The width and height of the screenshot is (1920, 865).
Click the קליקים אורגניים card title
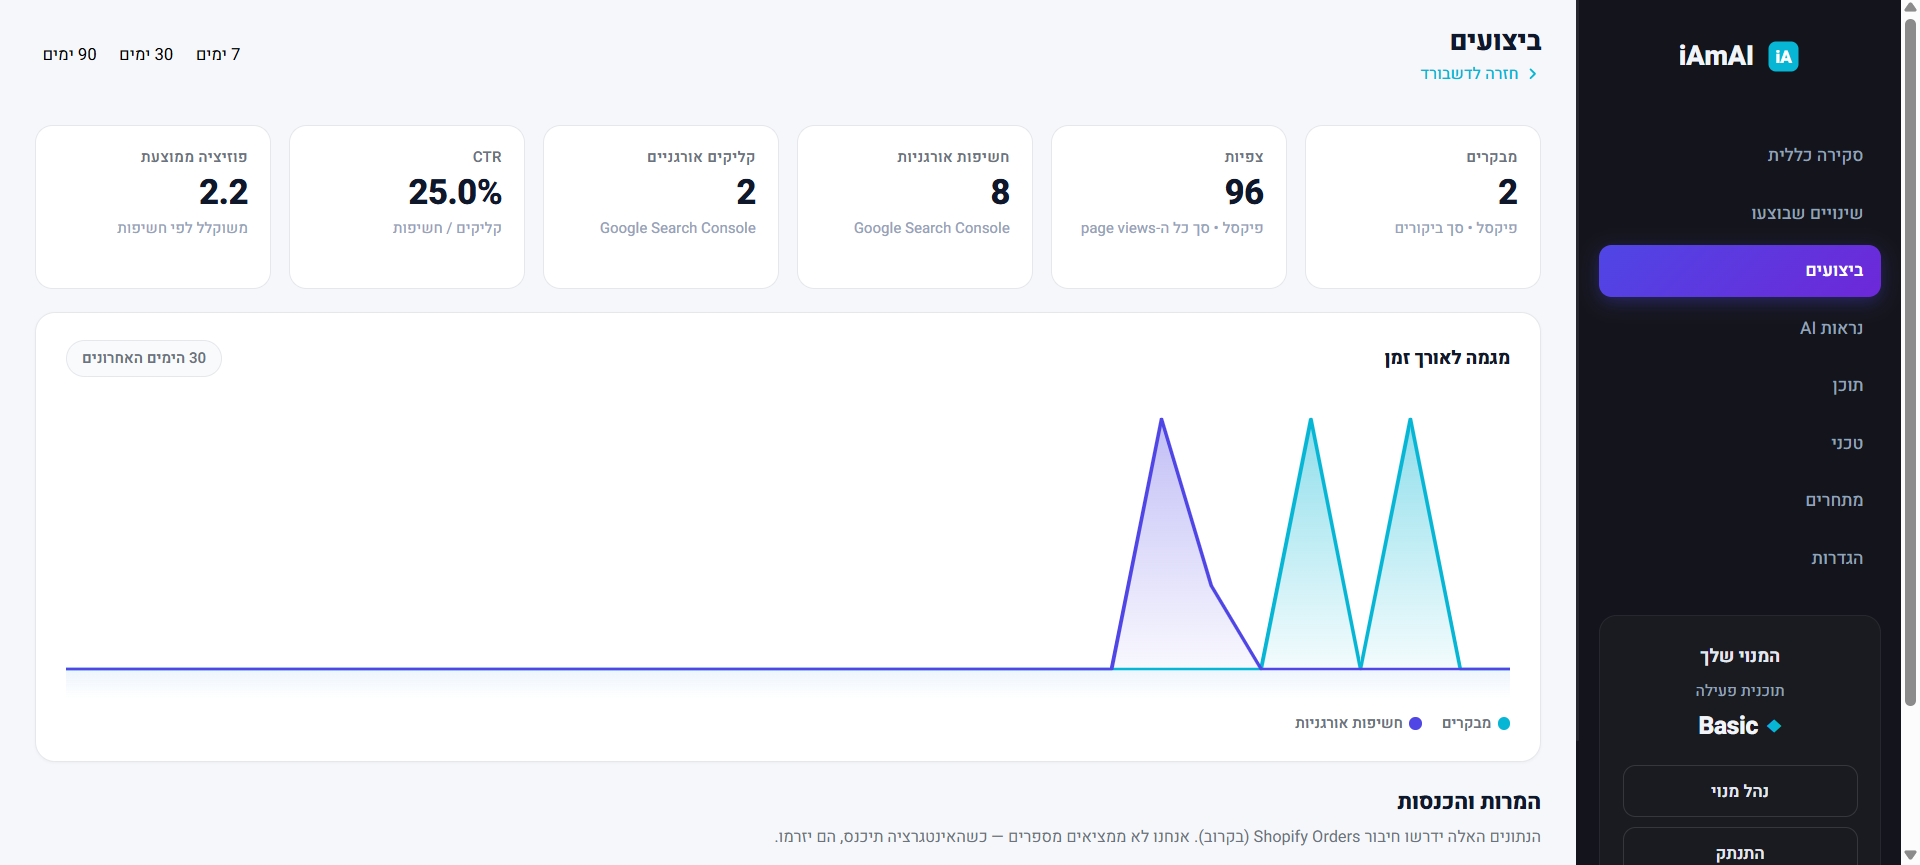coord(701,157)
